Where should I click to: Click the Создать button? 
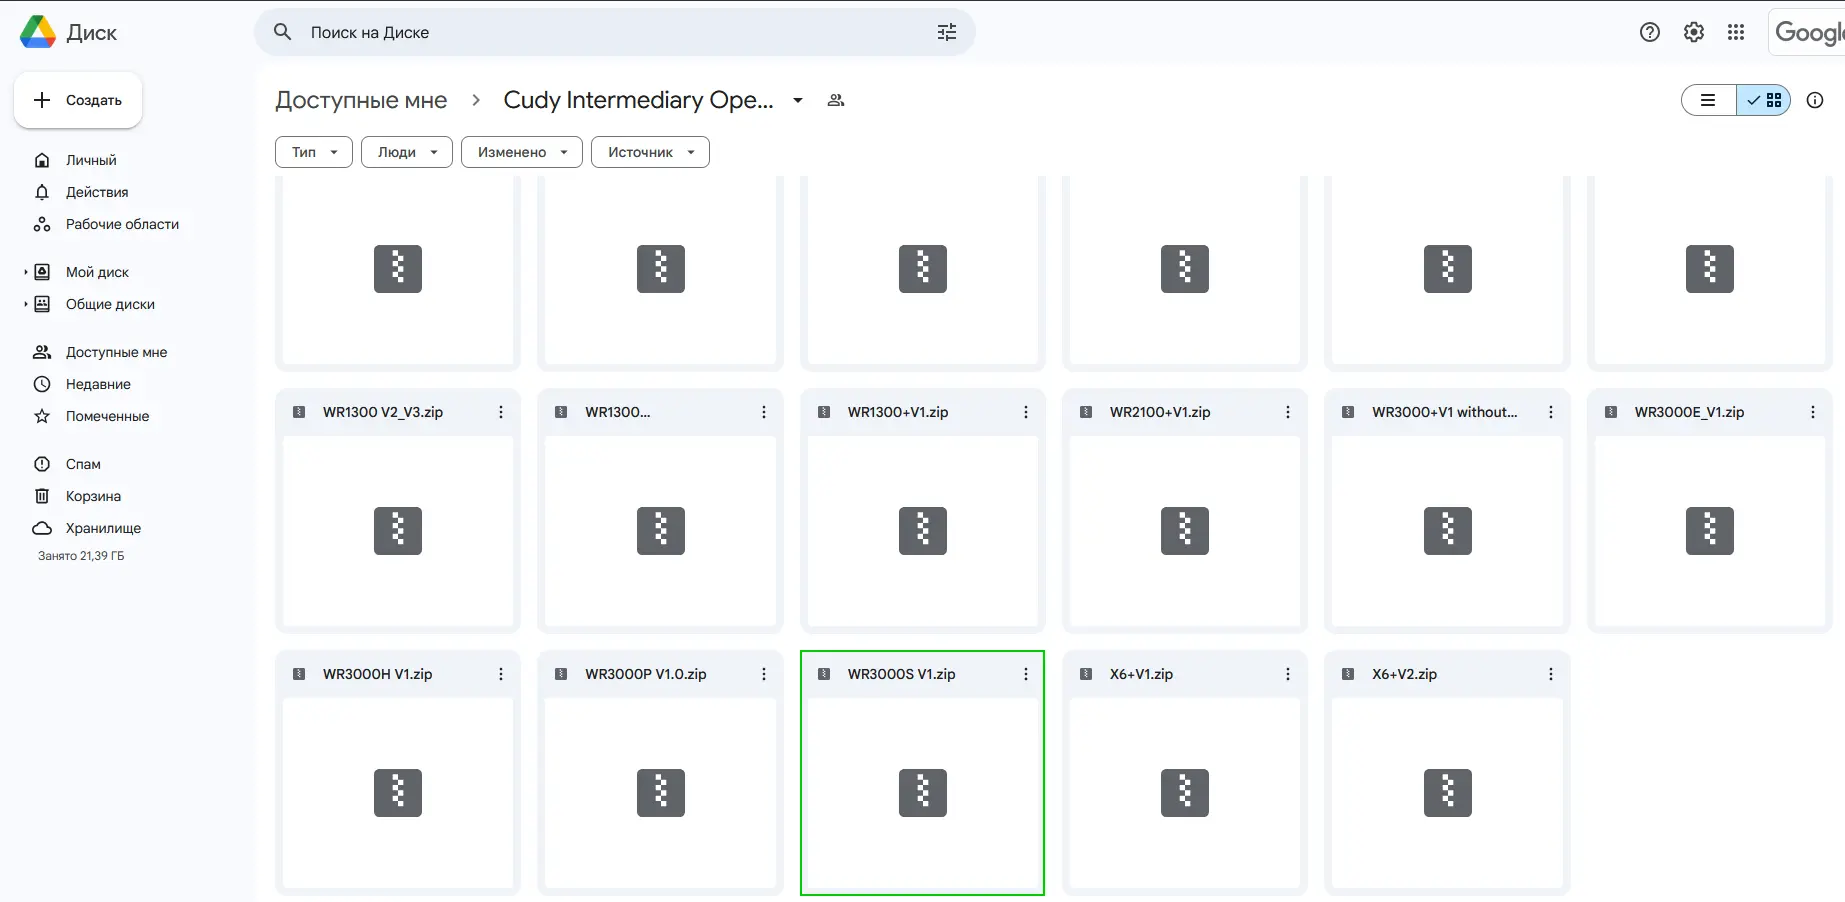pyautogui.click(x=78, y=100)
